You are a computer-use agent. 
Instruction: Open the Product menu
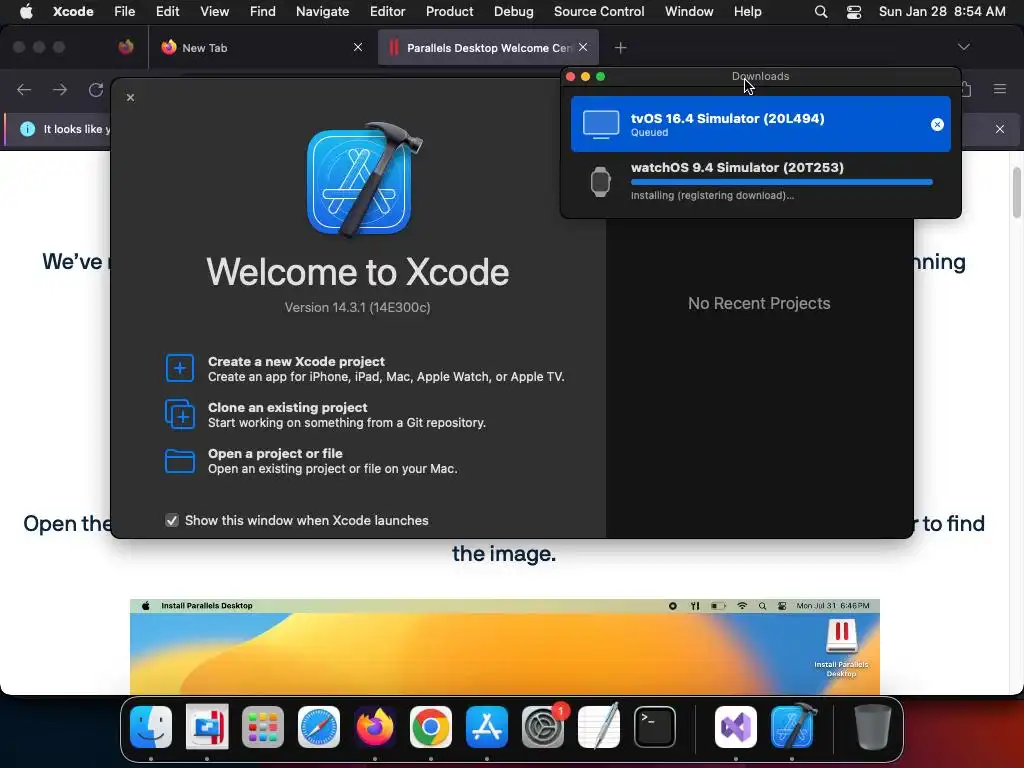(x=449, y=11)
